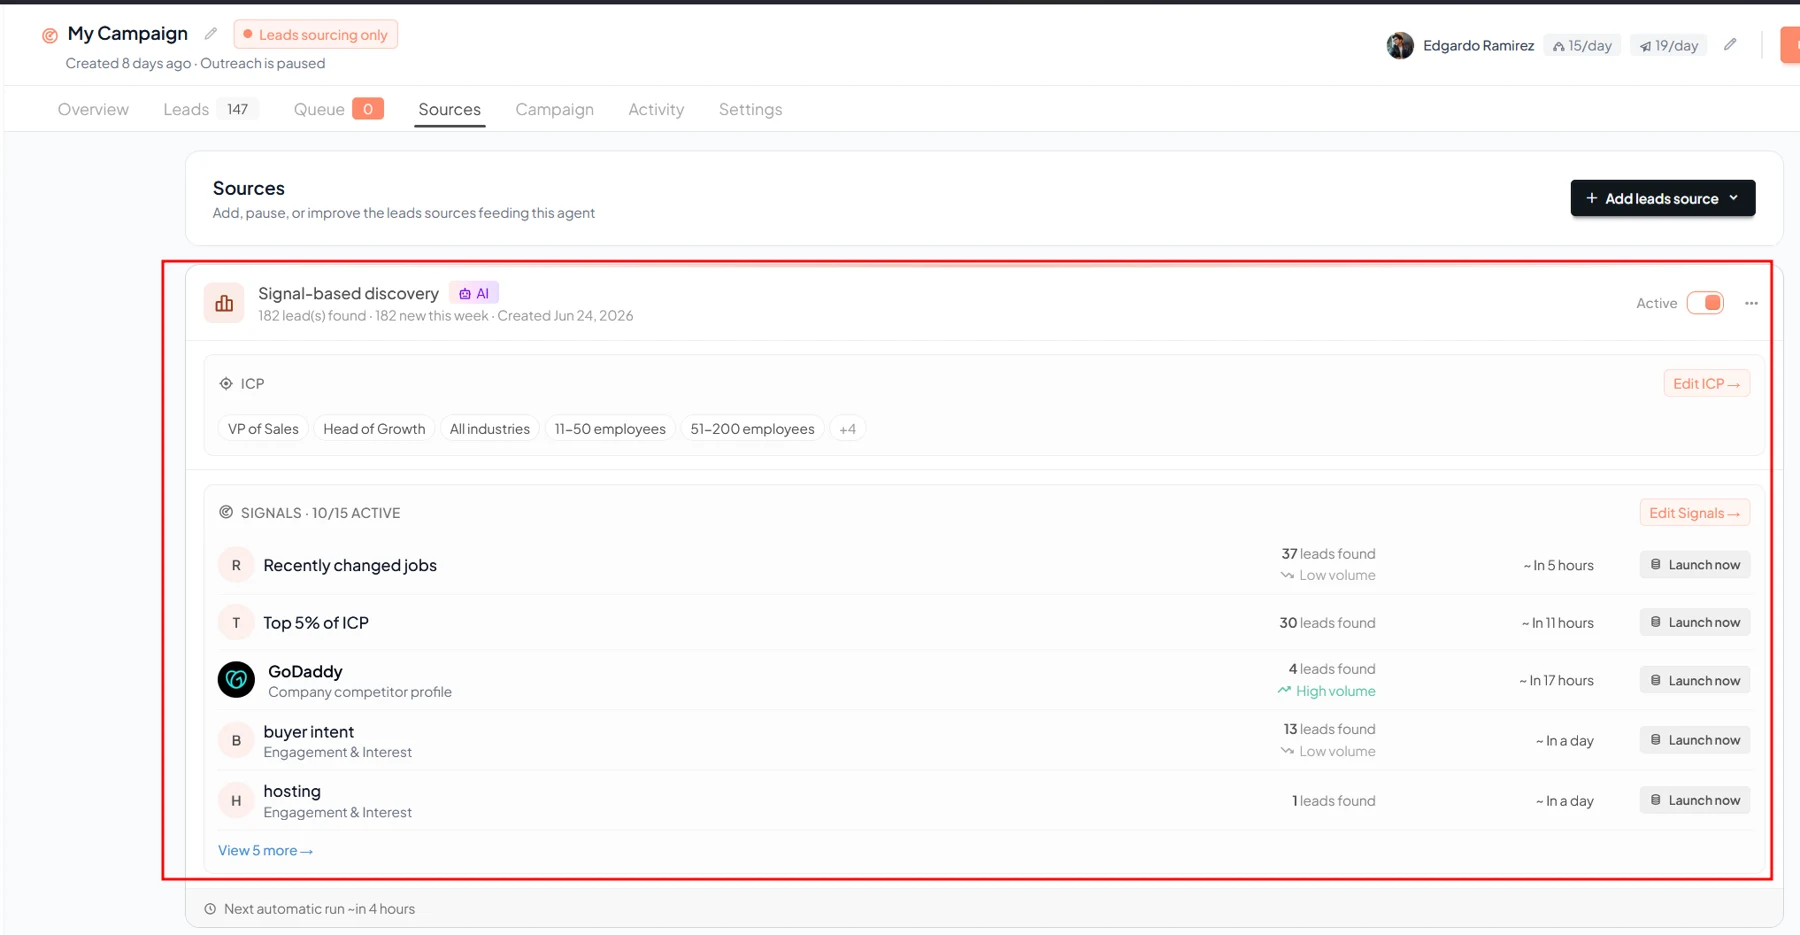The width and height of the screenshot is (1800, 935).
Task: Click the Signals section icon
Action: click(226, 512)
